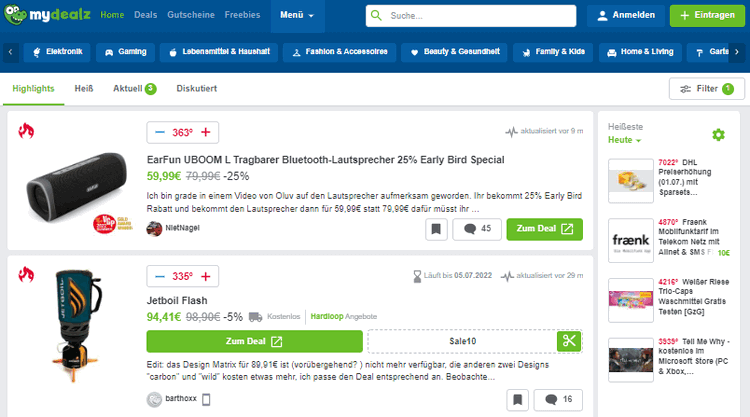Bookmark the EarFun UBOOM L deal
The image size is (750, 417).
click(435, 229)
